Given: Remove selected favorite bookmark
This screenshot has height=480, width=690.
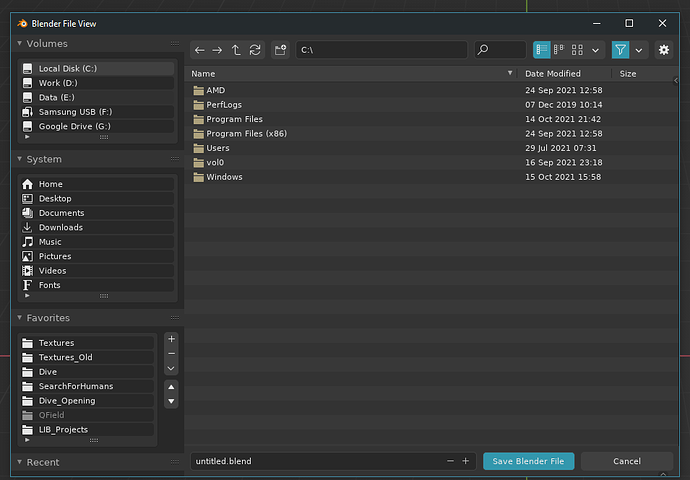Looking at the screenshot, I should (x=171, y=354).
